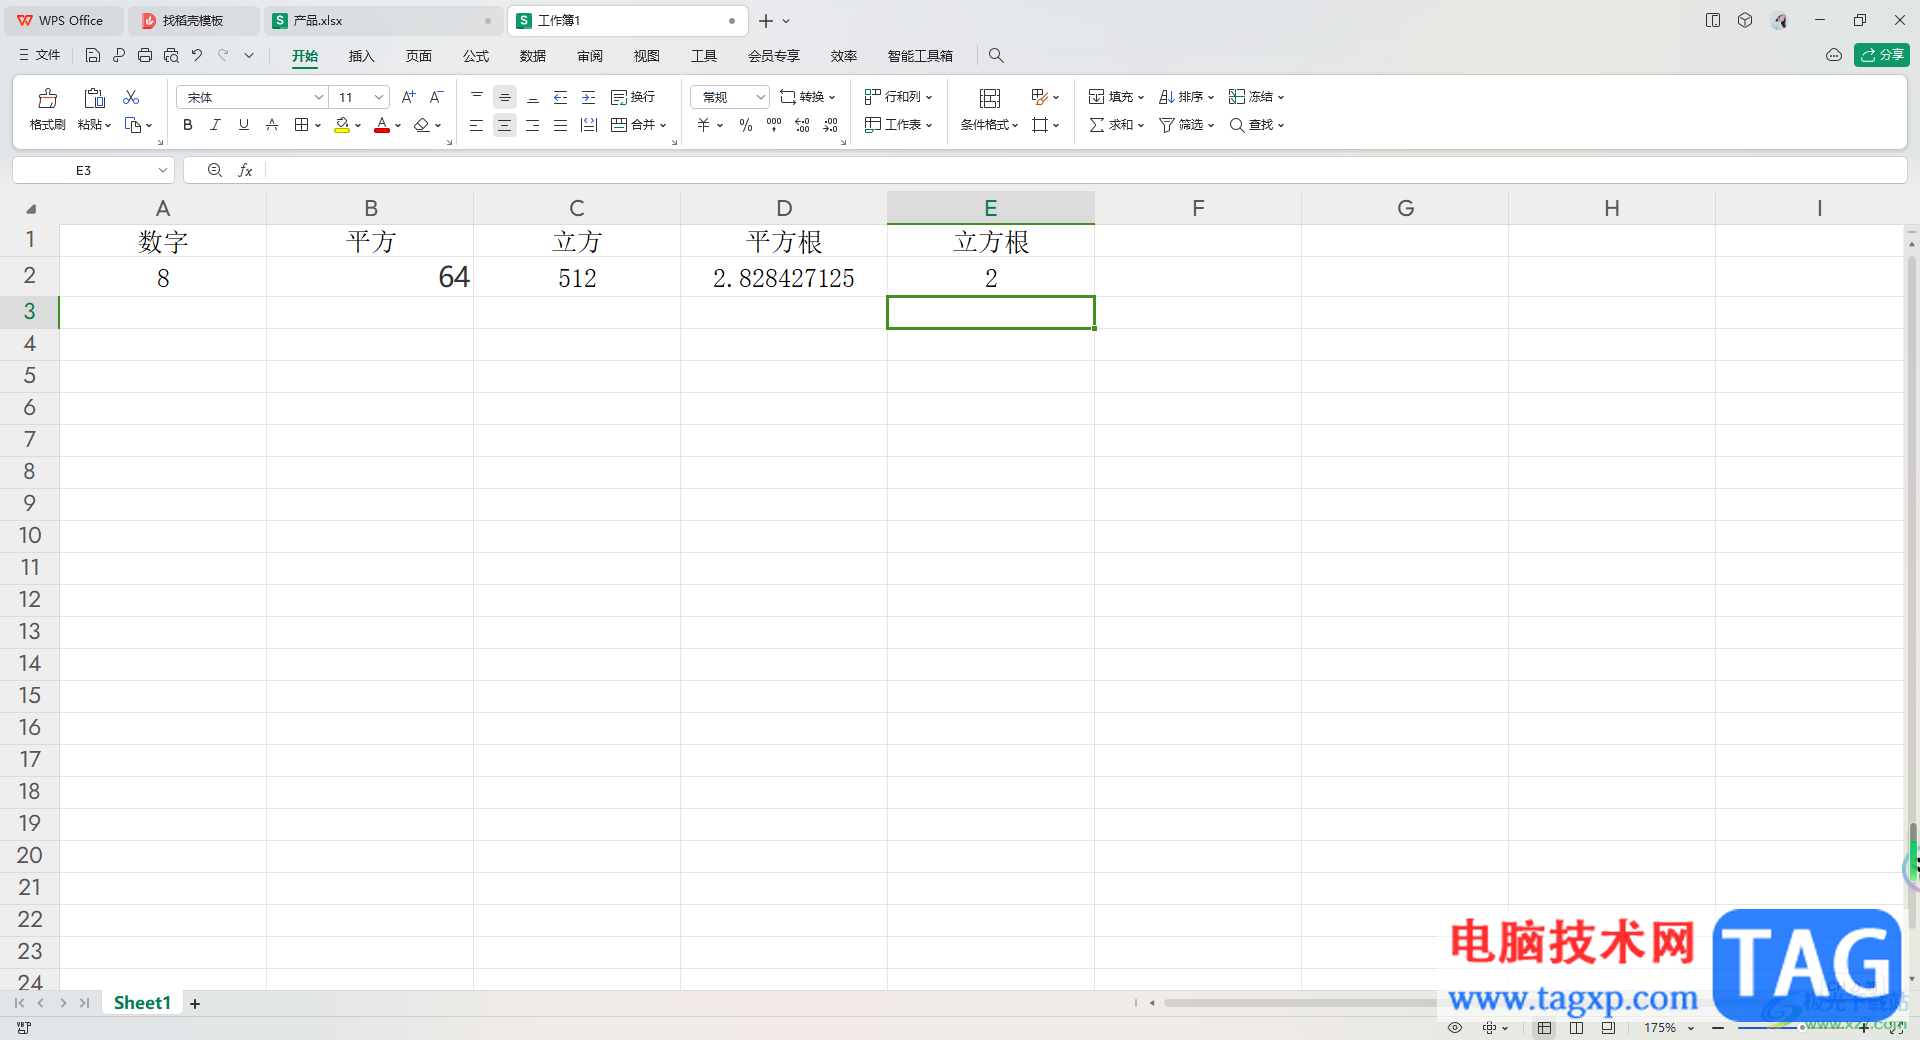1920x1040 pixels.
Task: Toggle Bold formatting
Action: coord(187,125)
